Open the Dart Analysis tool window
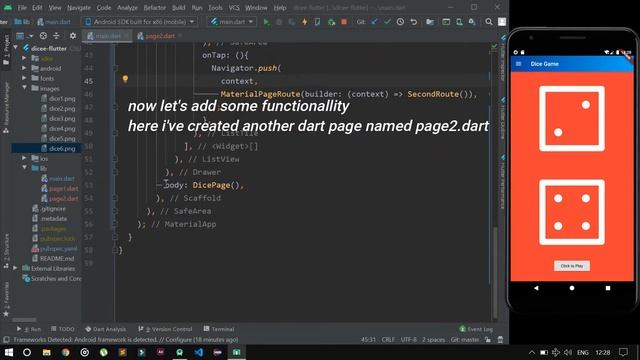The height and width of the screenshot is (360, 640). pyautogui.click(x=105, y=329)
